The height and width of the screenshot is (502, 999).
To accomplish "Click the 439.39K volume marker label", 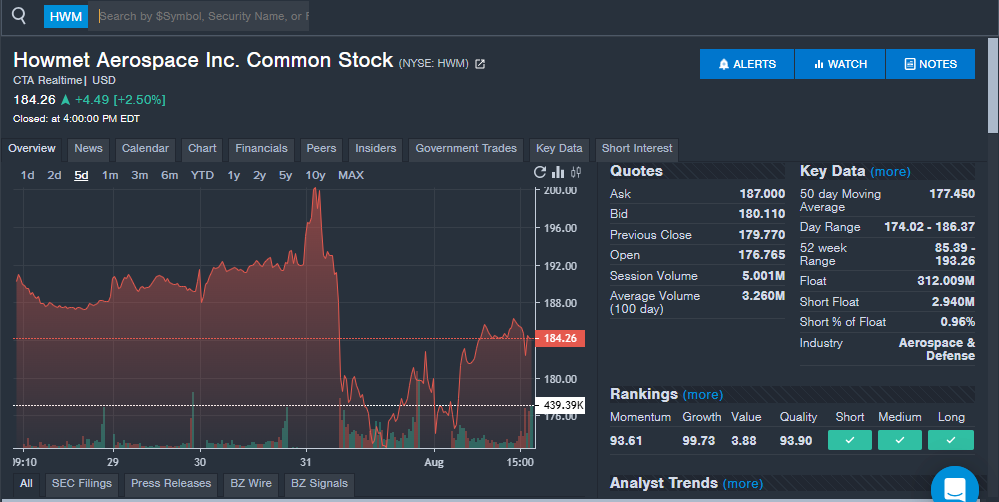I will (560, 405).
